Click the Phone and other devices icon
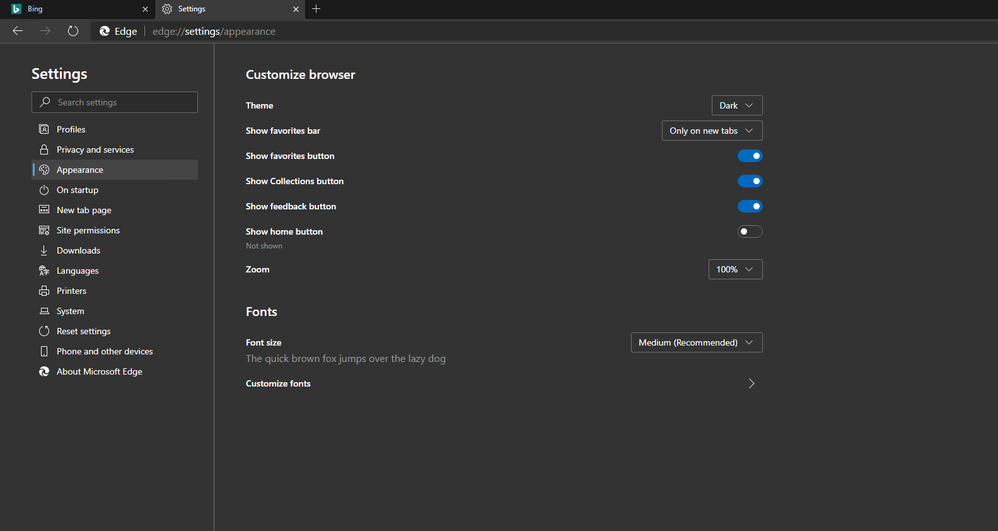998x531 pixels. click(x=44, y=351)
